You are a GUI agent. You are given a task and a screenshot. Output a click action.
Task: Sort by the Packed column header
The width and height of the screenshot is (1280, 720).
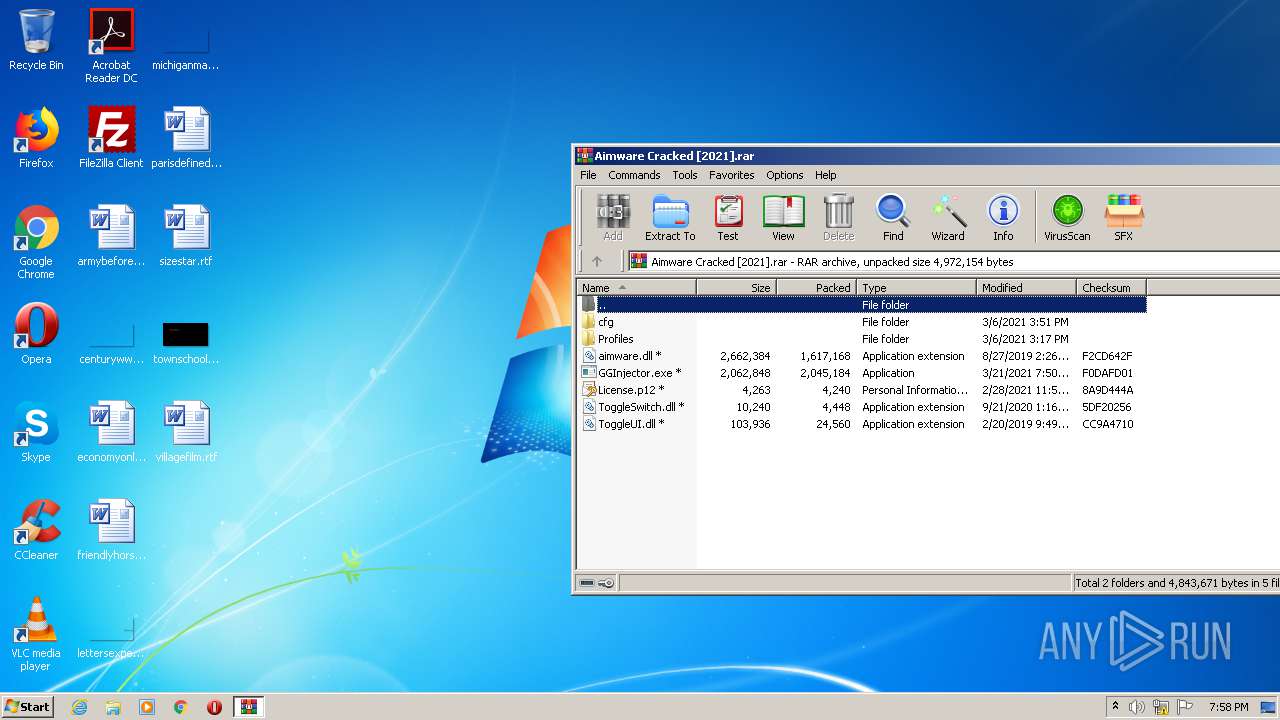(817, 288)
